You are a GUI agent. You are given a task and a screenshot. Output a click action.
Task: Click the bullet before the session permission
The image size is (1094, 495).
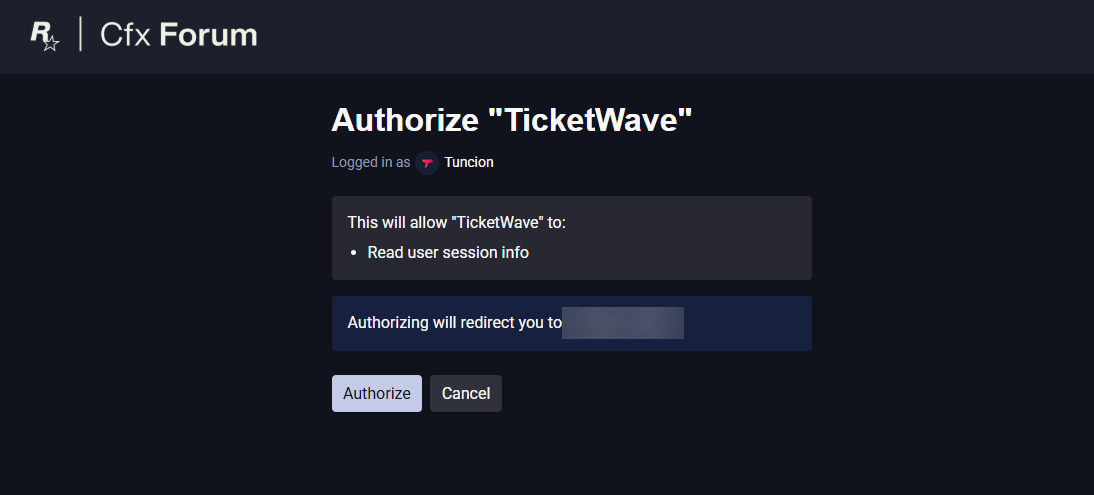pyautogui.click(x=354, y=253)
